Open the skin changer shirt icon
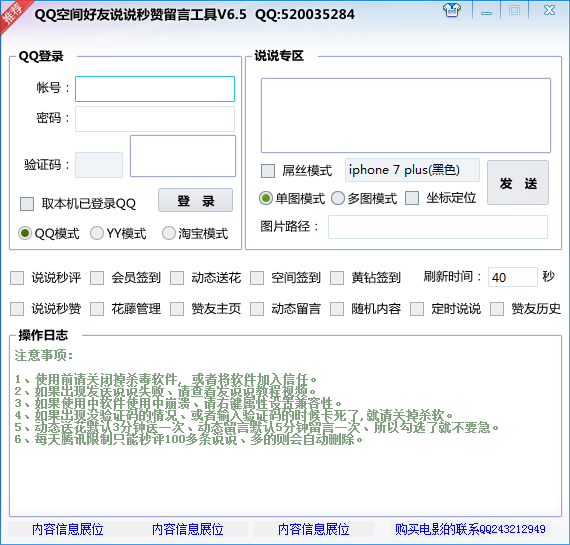The image size is (570, 545). 452,10
